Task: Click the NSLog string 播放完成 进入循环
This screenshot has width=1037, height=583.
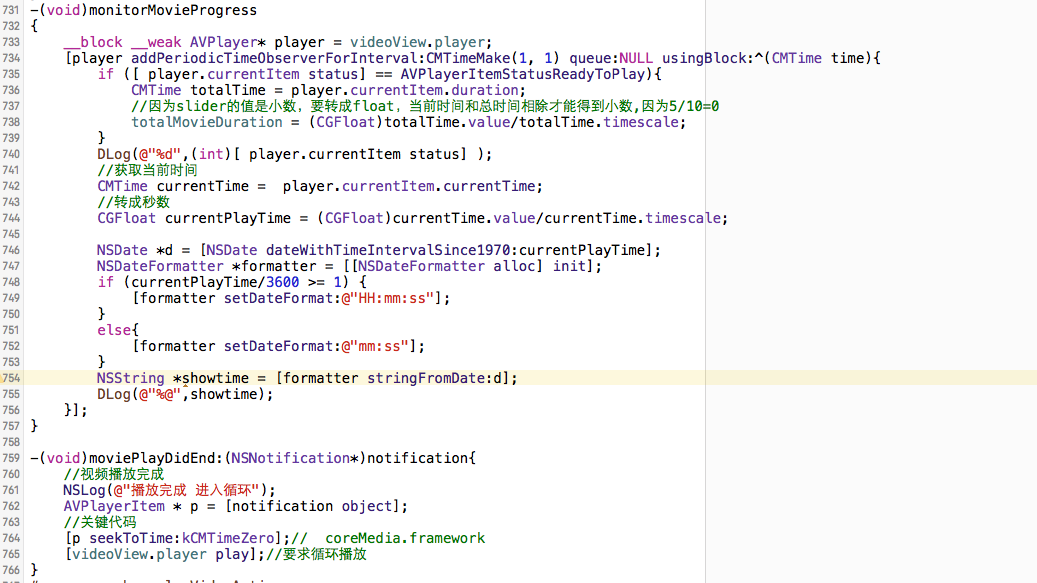Action: (x=186, y=490)
